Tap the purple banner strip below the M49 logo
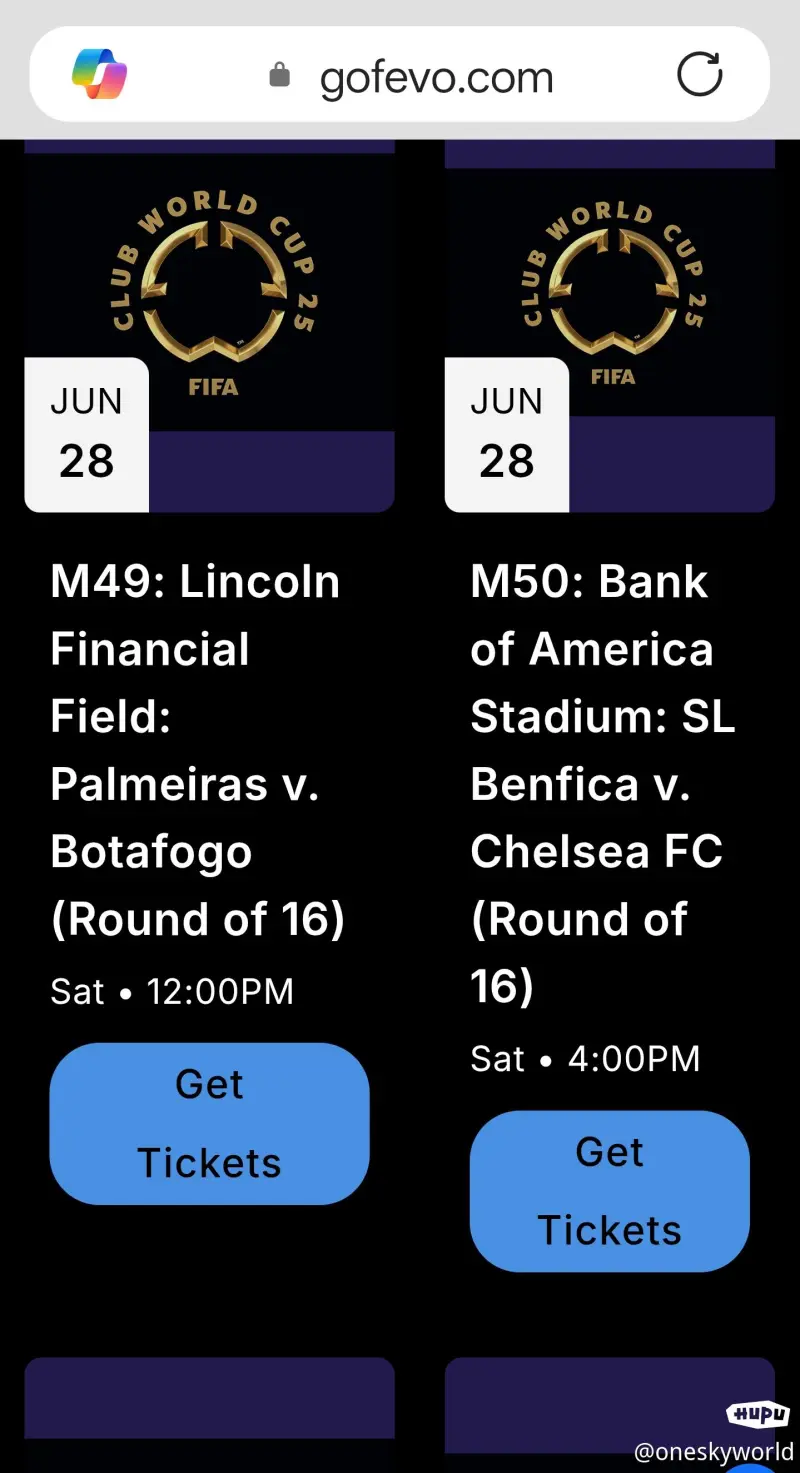 271,471
